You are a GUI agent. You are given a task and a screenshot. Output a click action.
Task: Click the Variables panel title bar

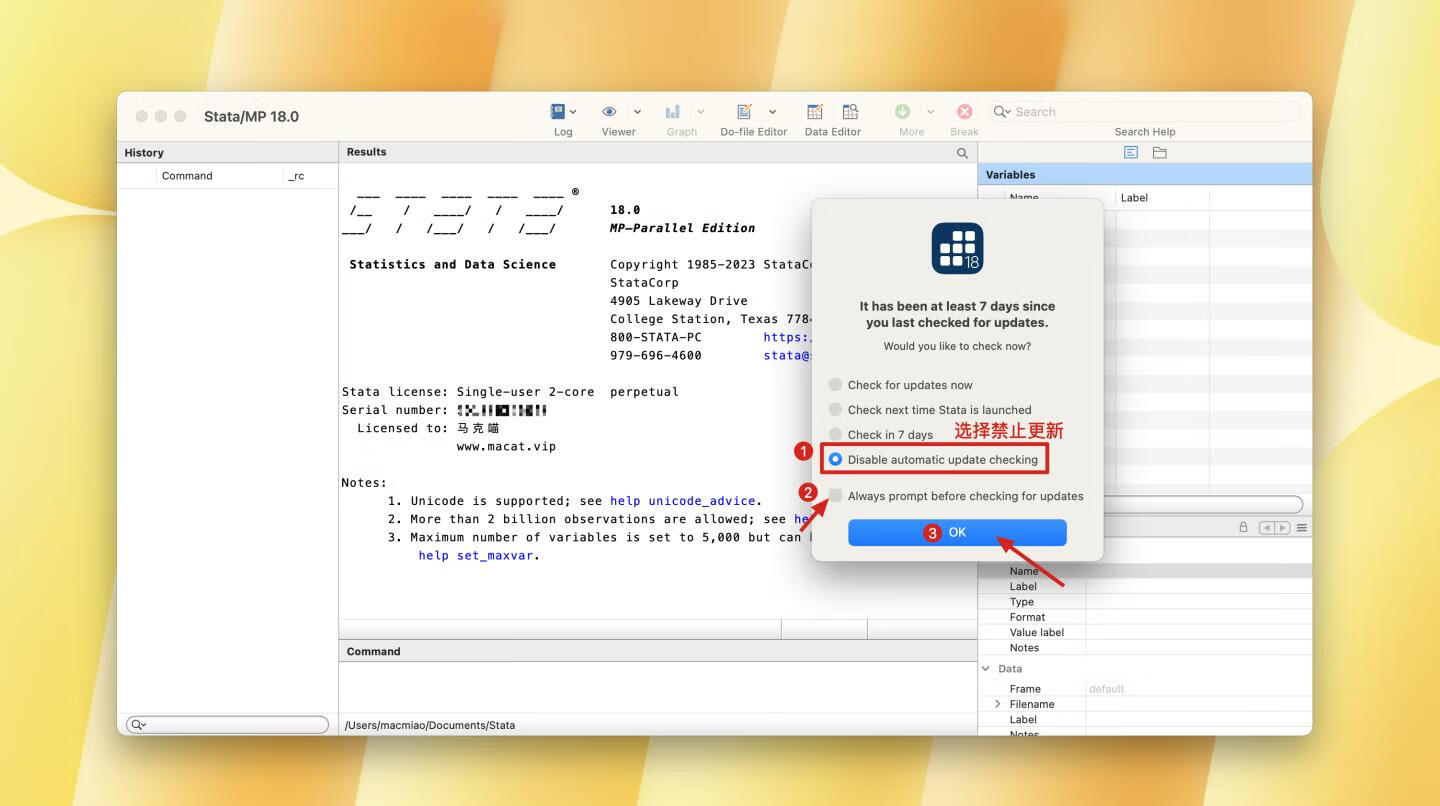pos(1145,174)
